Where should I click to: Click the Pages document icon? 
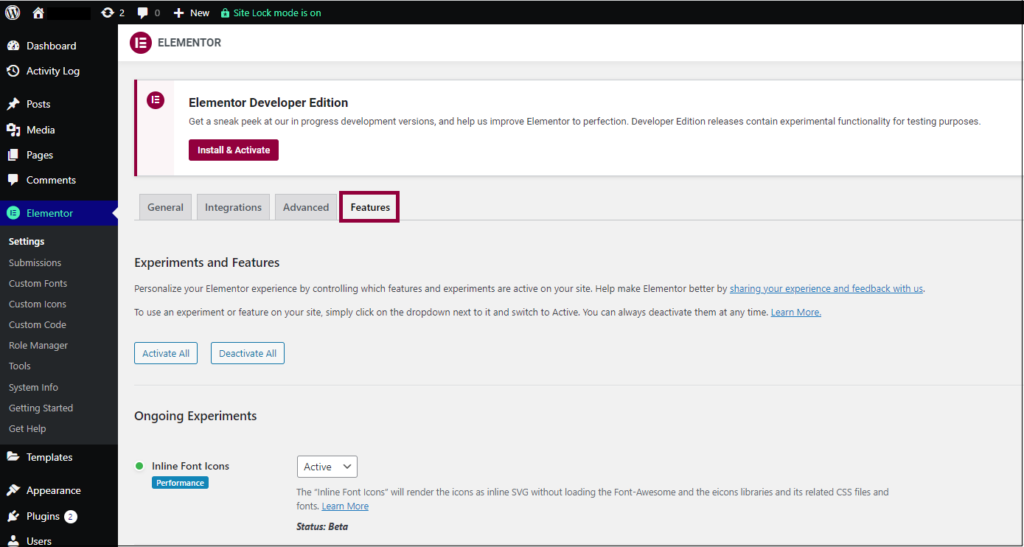click(13, 155)
